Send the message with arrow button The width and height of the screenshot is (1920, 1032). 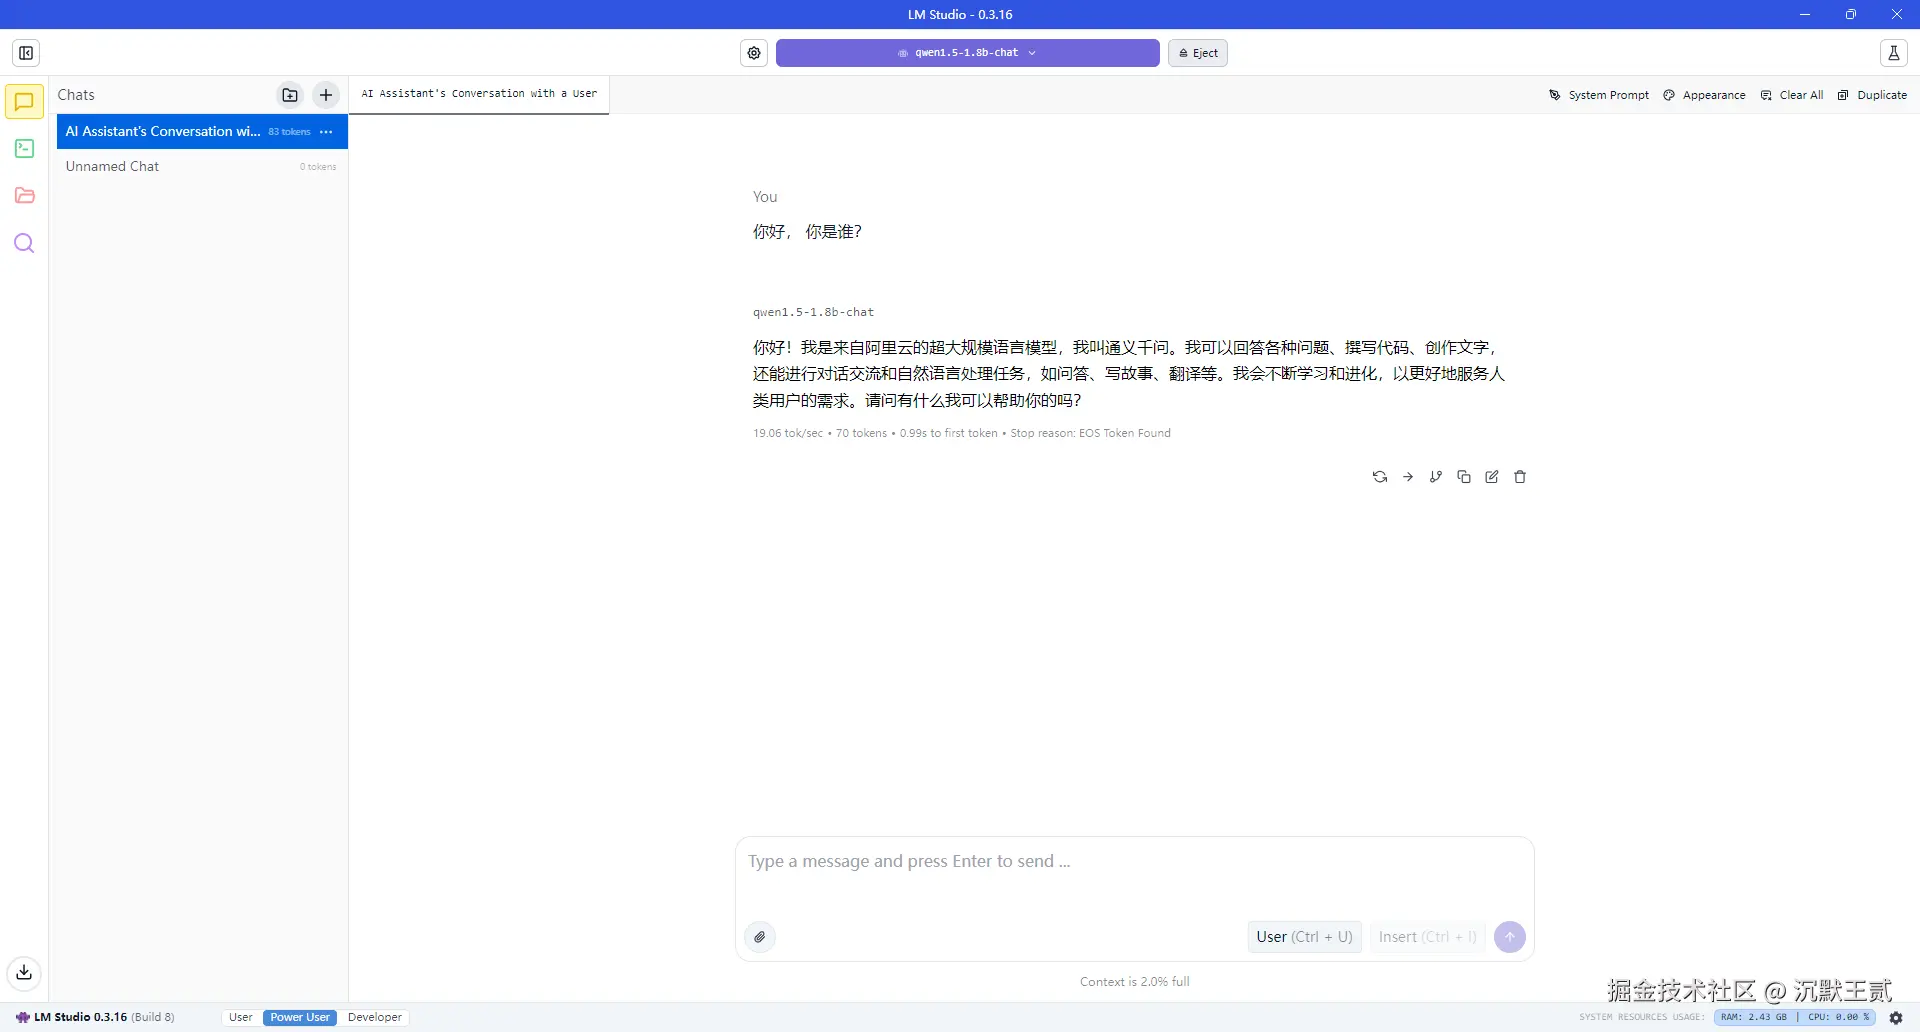(1510, 937)
